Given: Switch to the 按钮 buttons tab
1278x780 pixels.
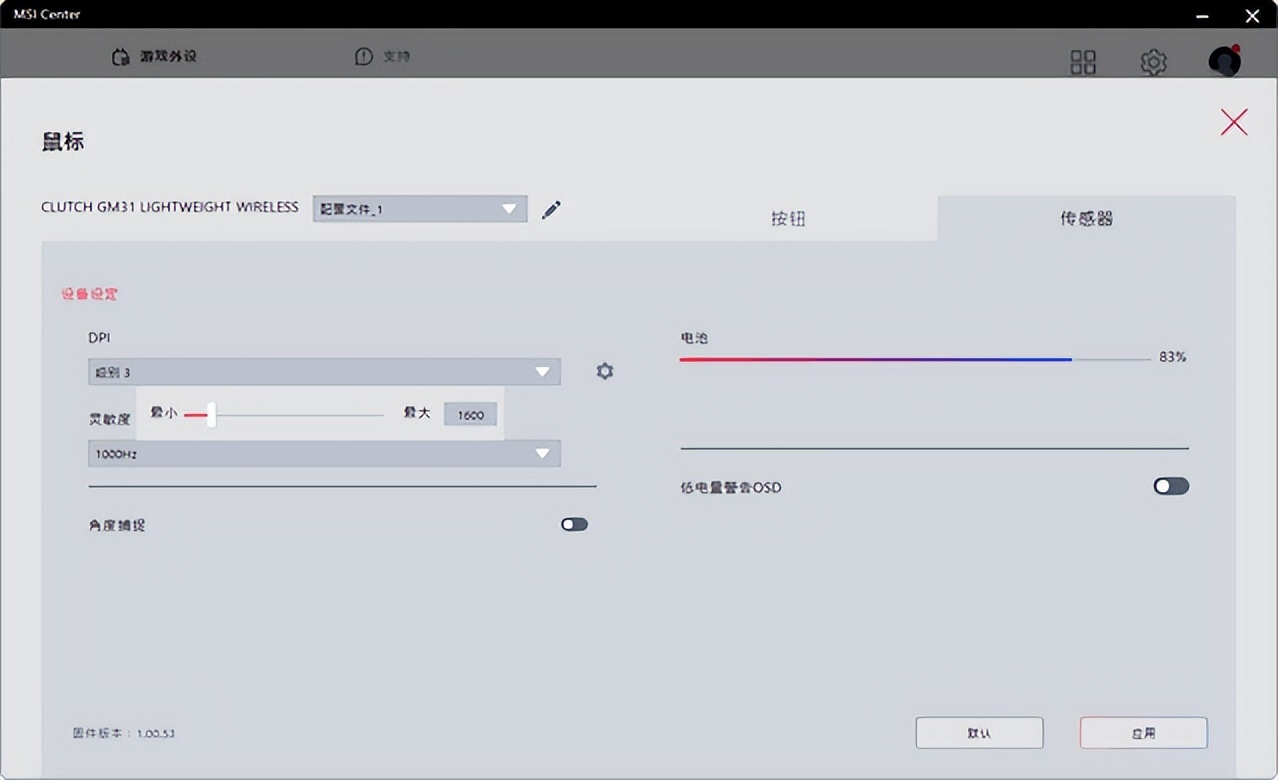Looking at the screenshot, I should tap(788, 218).
